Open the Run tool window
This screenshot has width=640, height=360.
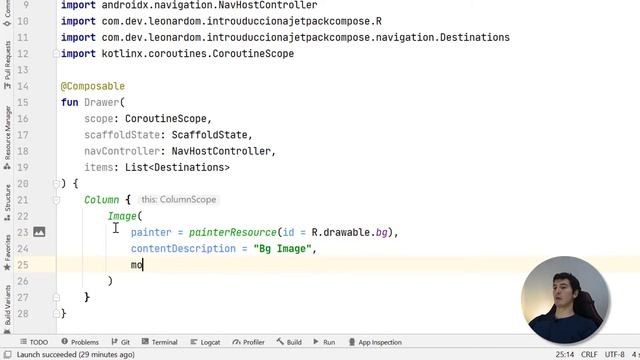click(324, 342)
